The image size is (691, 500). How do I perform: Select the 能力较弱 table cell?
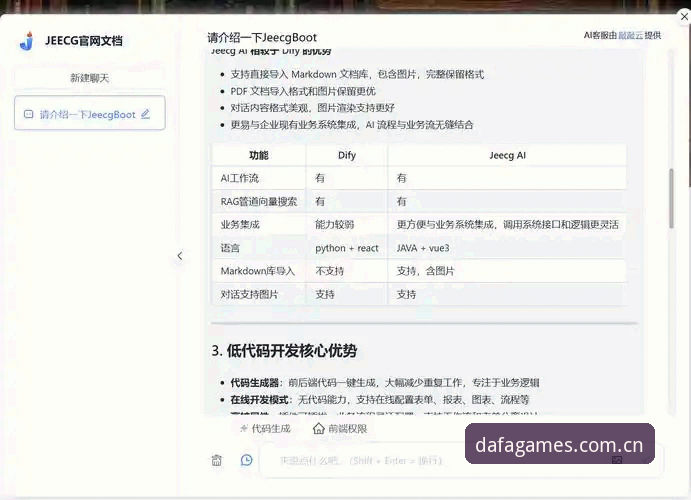click(x=347, y=225)
